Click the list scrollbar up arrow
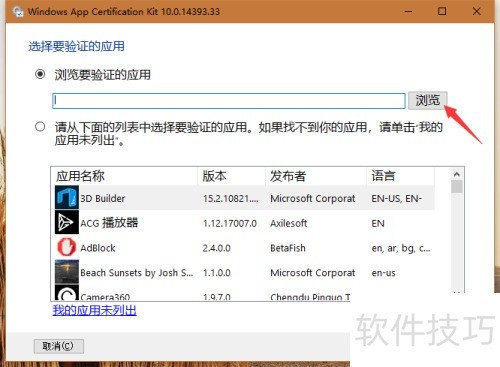Image resolution: width=500 pixels, height=367 pixels. tap(457, 174)
